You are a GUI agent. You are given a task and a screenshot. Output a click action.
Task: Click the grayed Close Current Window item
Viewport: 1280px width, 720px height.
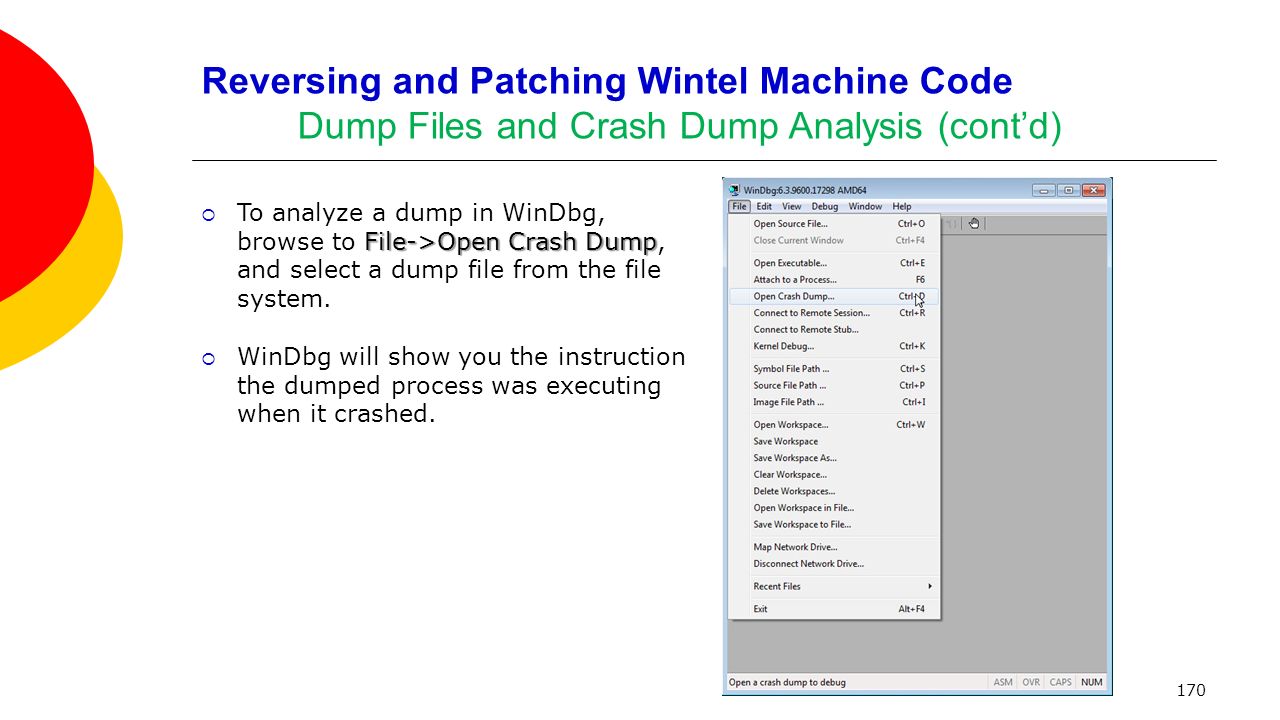[835, 240]
